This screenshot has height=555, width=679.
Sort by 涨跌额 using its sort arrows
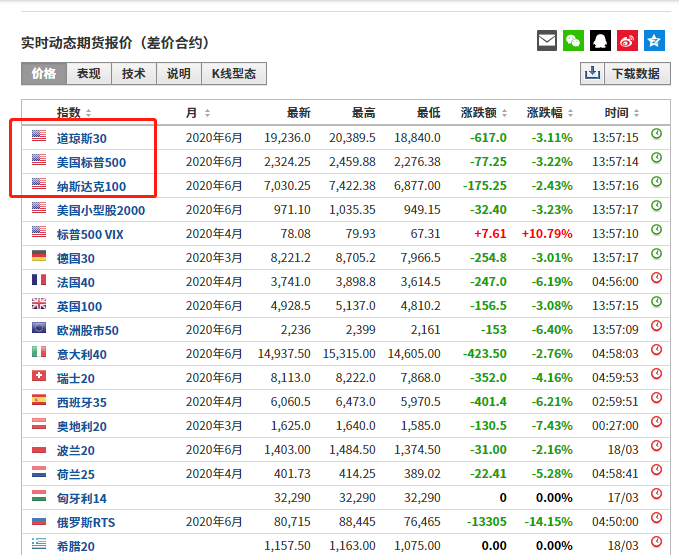504,113
